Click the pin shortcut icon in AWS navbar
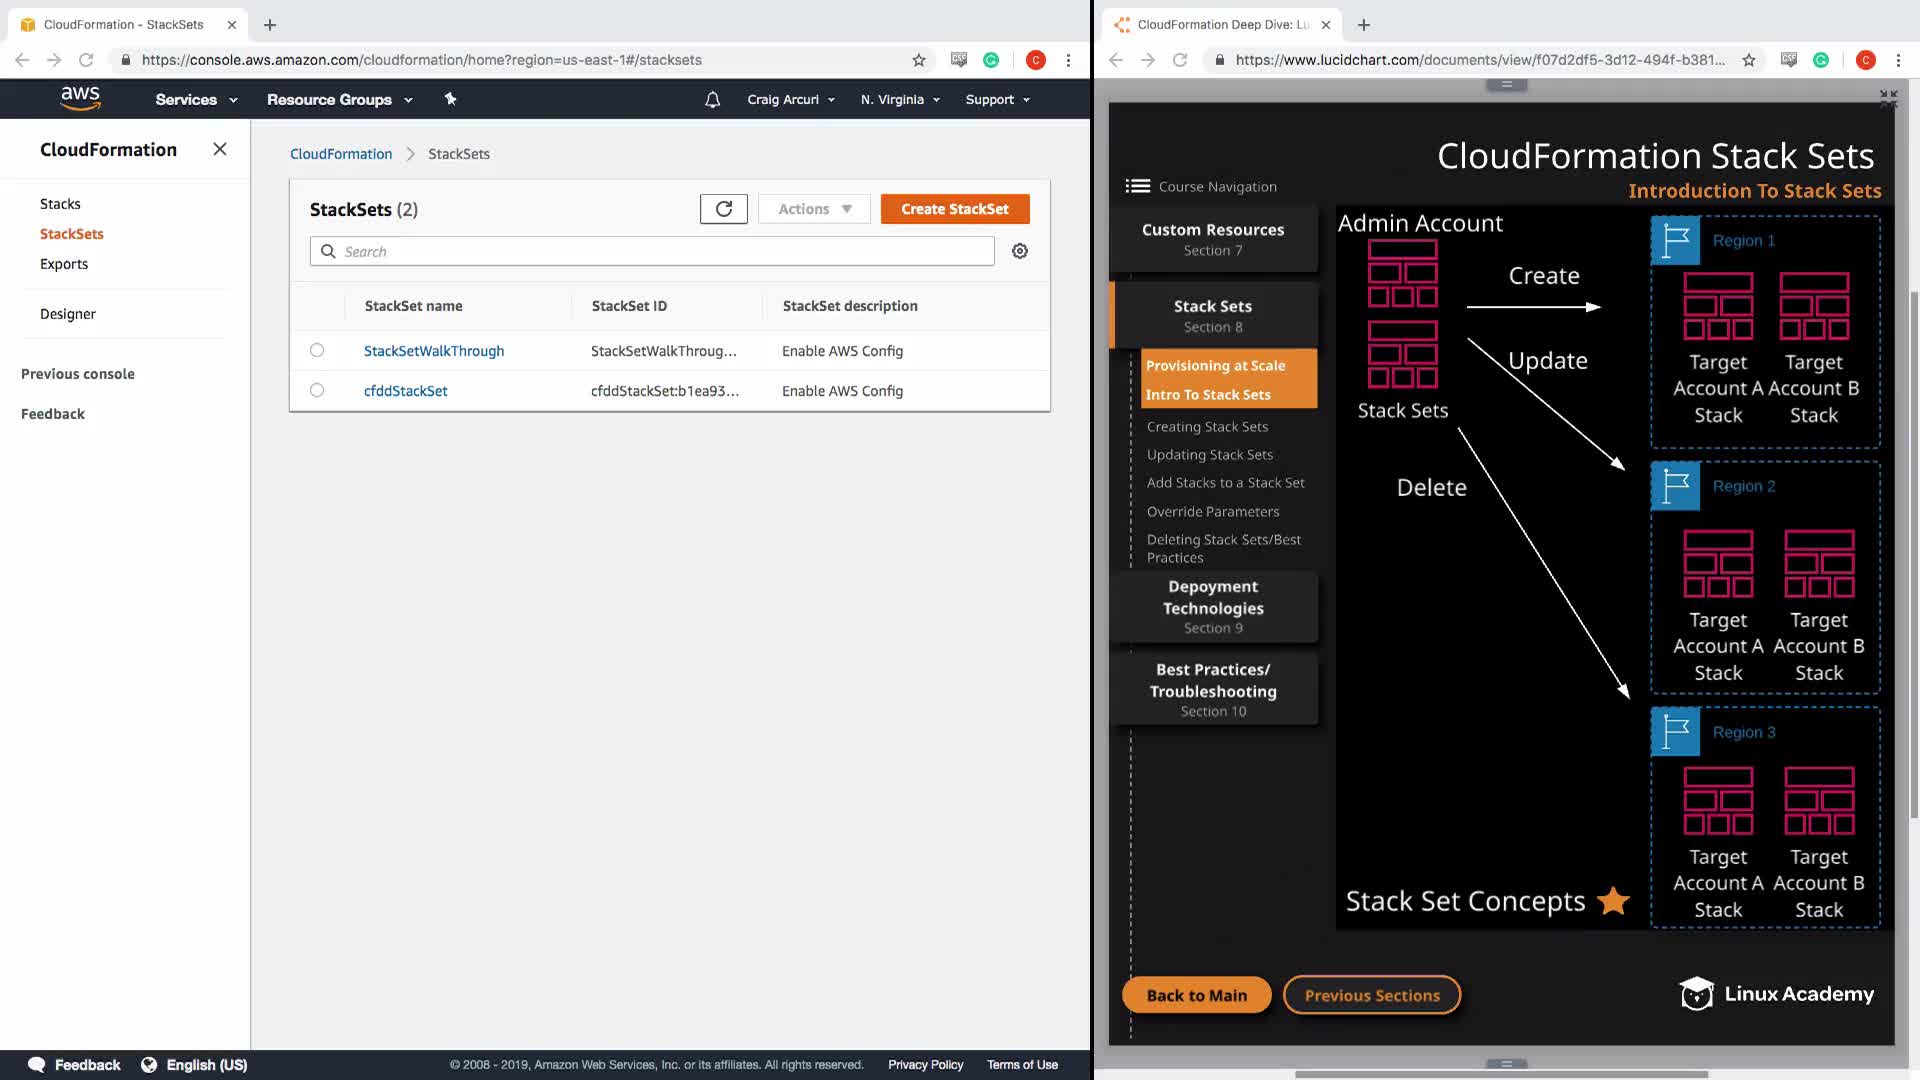 [x=450, y=99]
